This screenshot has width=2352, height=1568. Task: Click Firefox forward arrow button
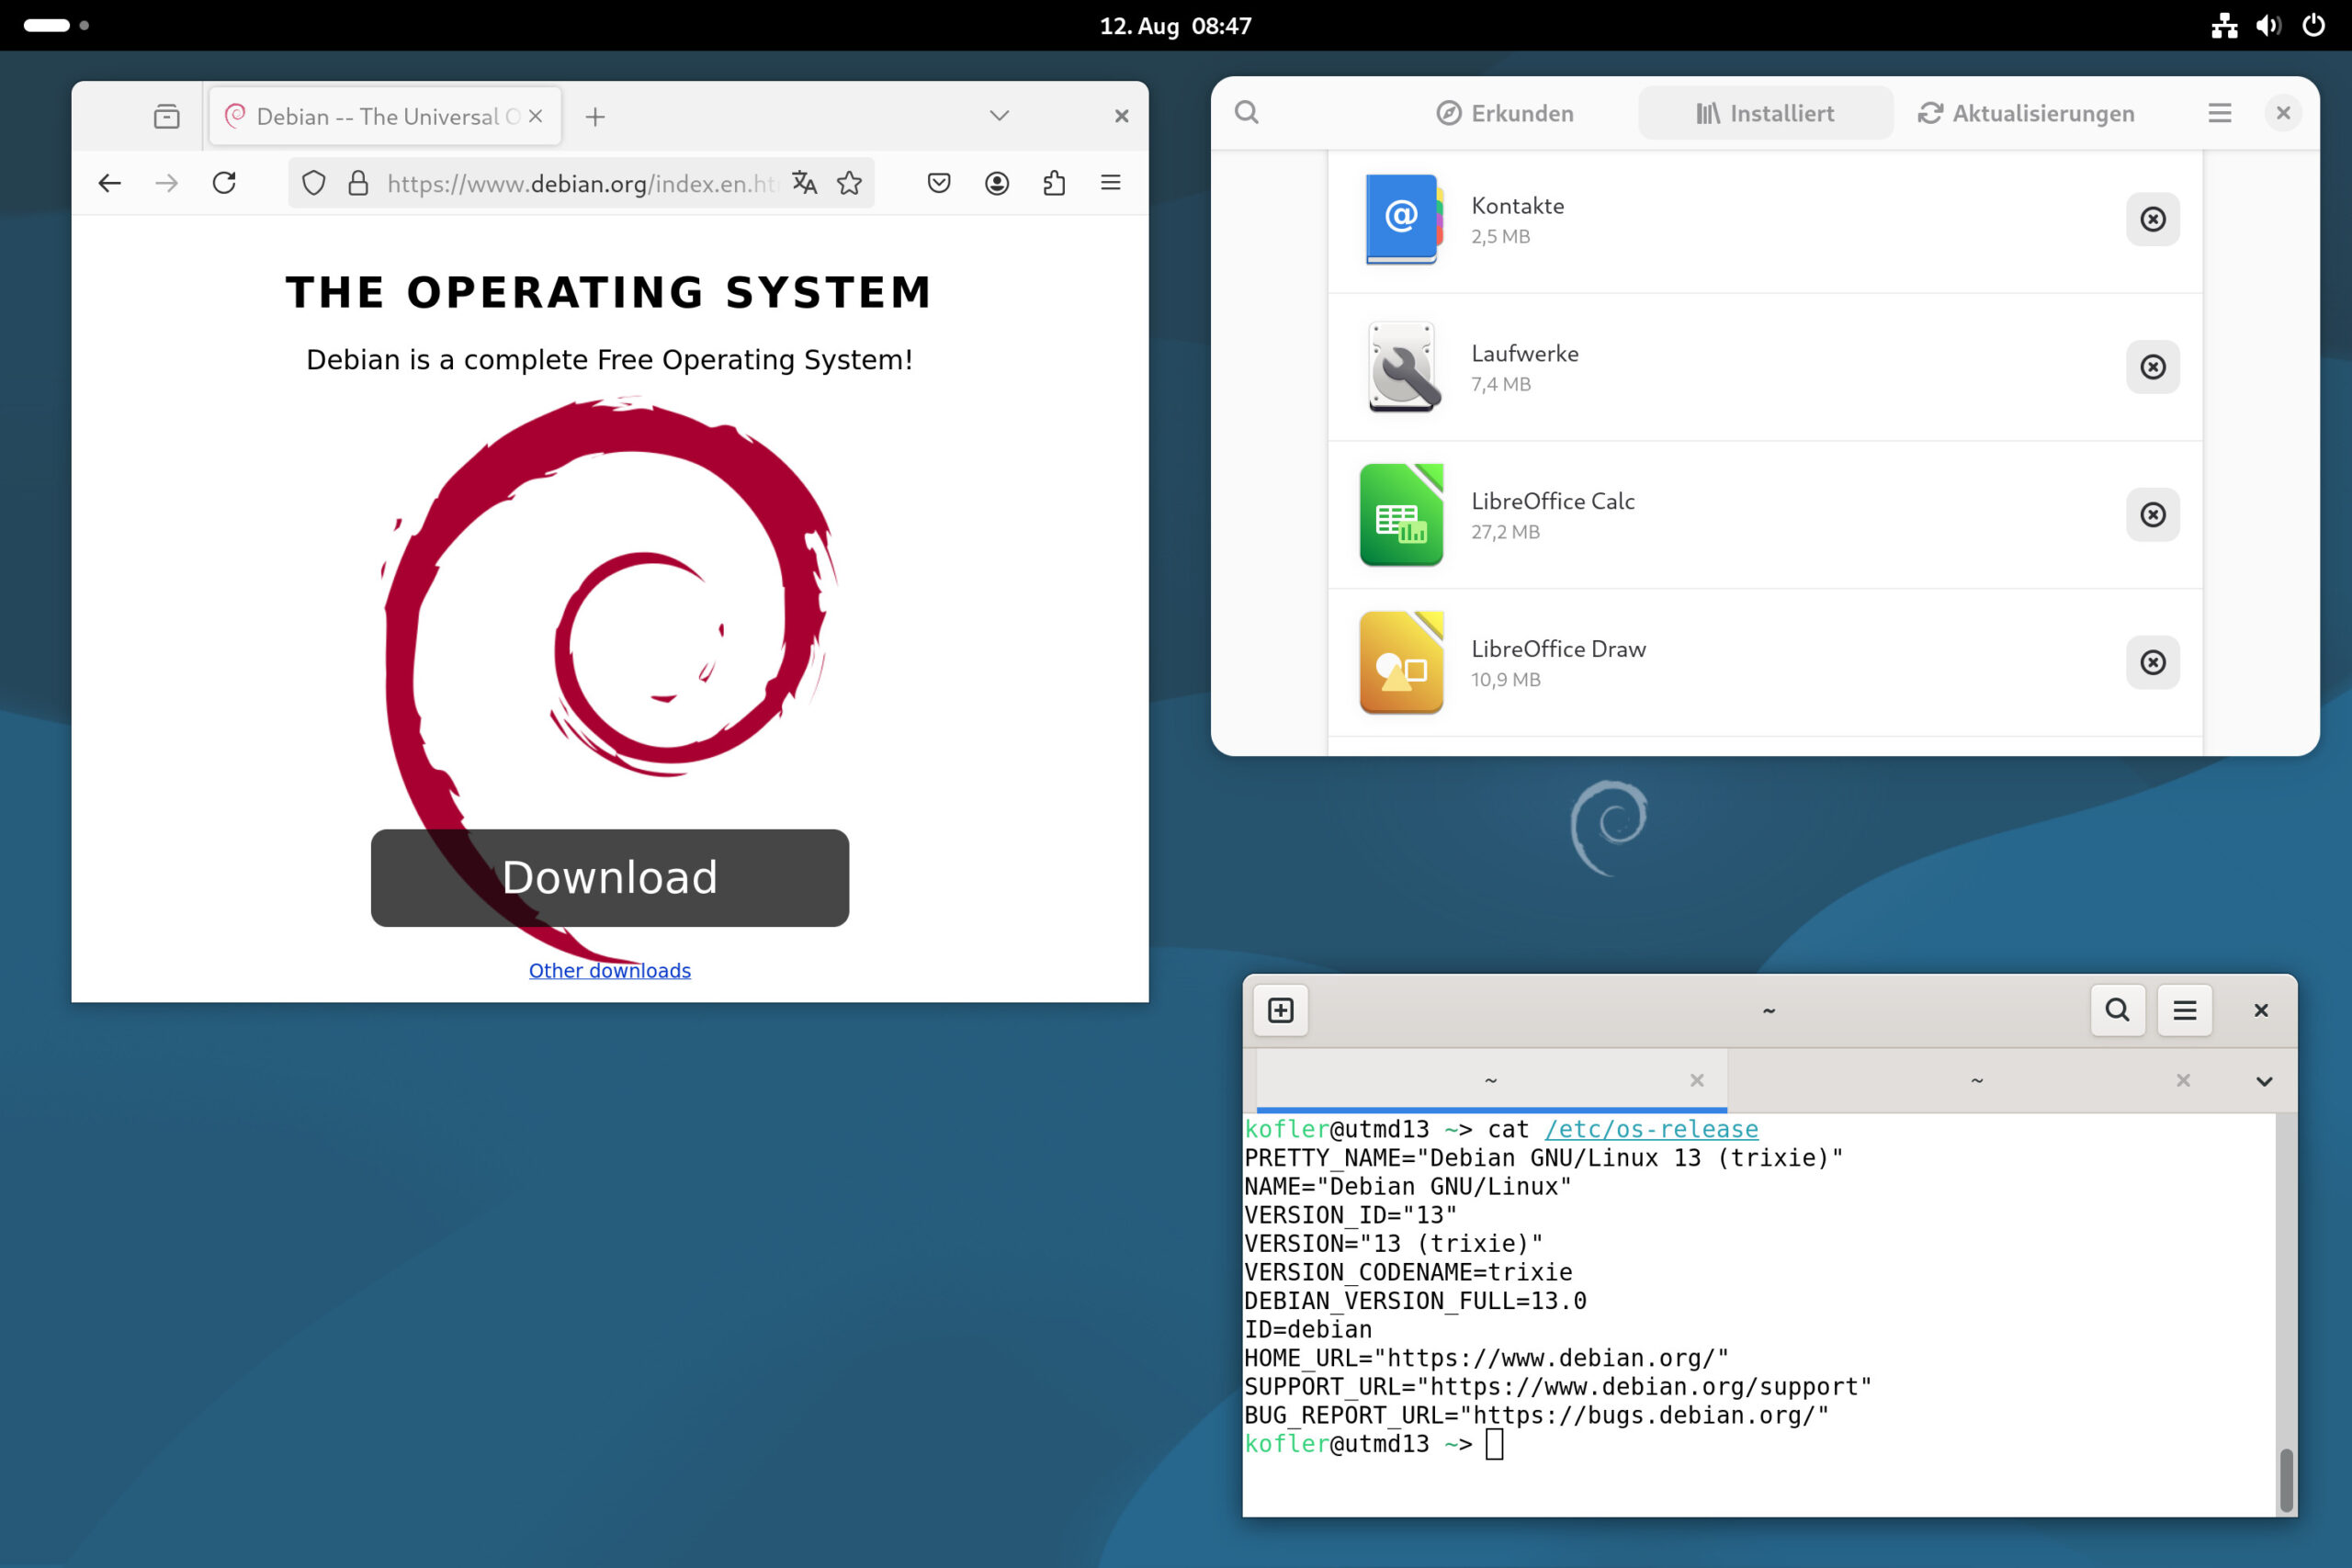[167, 183]
